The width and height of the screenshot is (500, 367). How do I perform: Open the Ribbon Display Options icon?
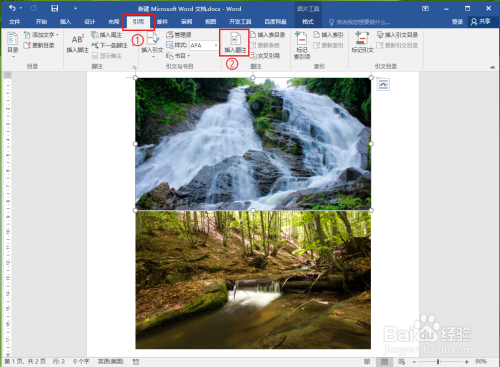tap(425, 9)
